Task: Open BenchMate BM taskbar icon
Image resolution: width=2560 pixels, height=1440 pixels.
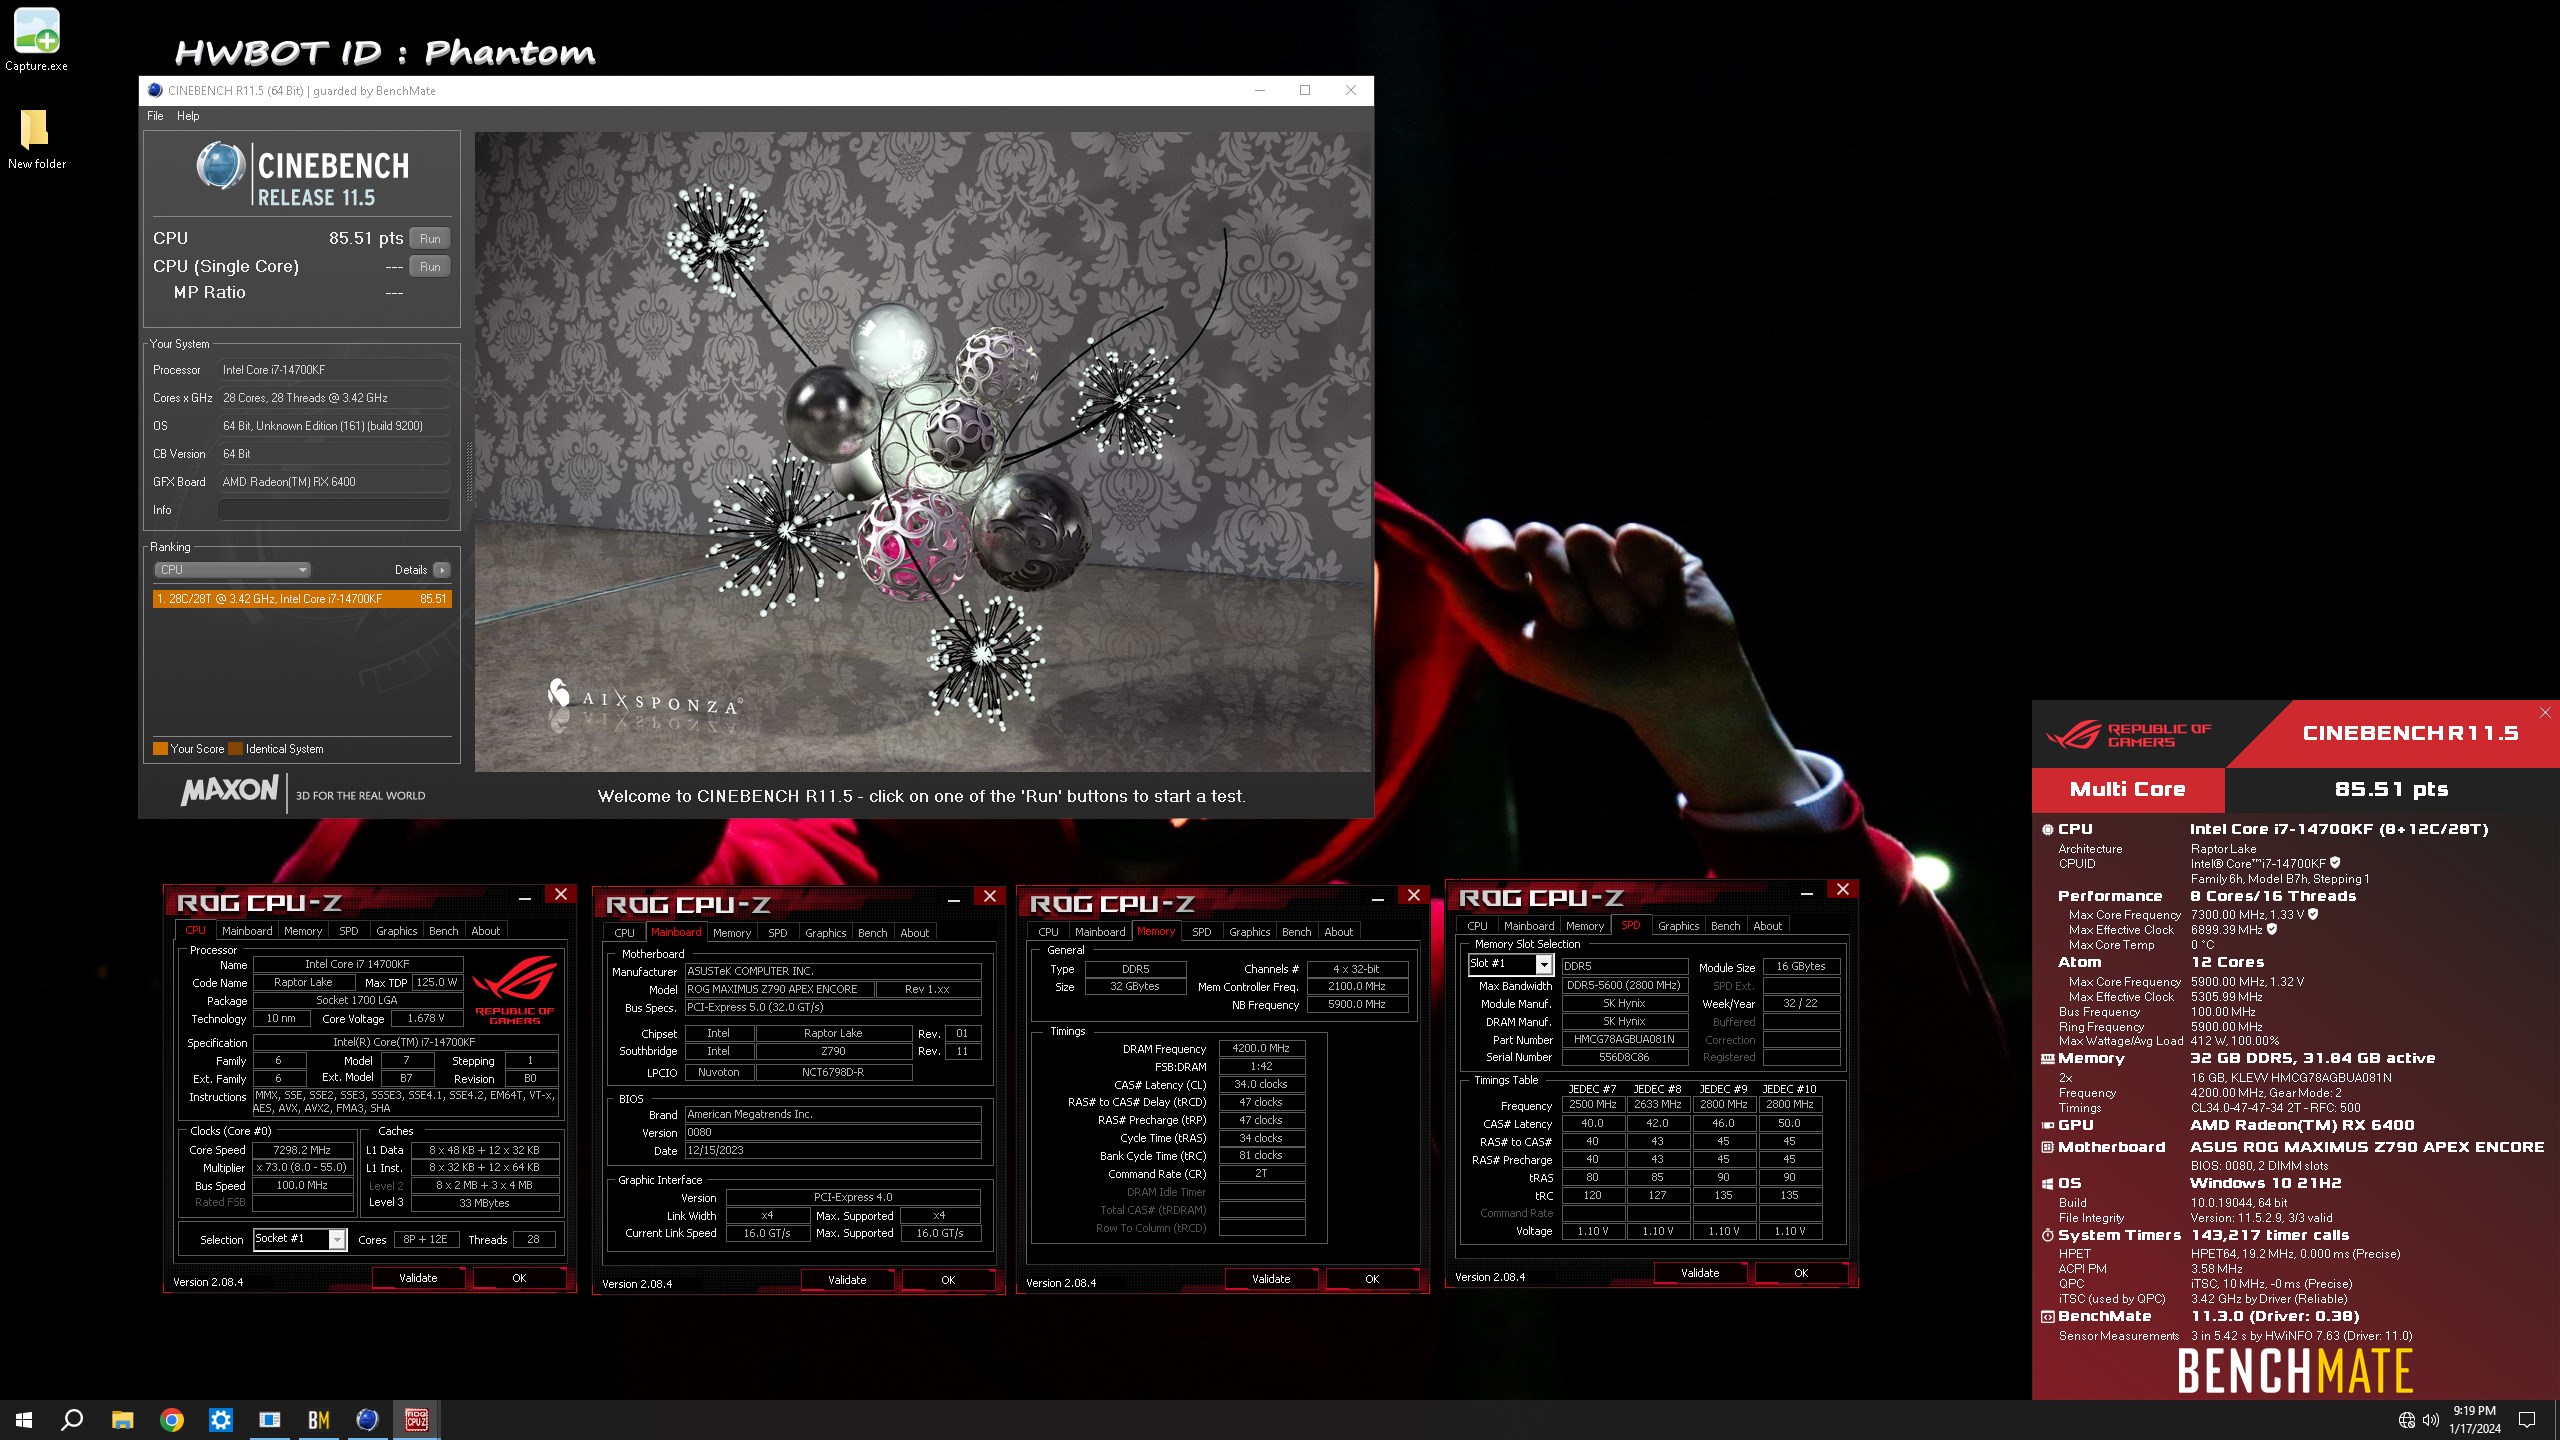Action: click(x=319, y=1419)
